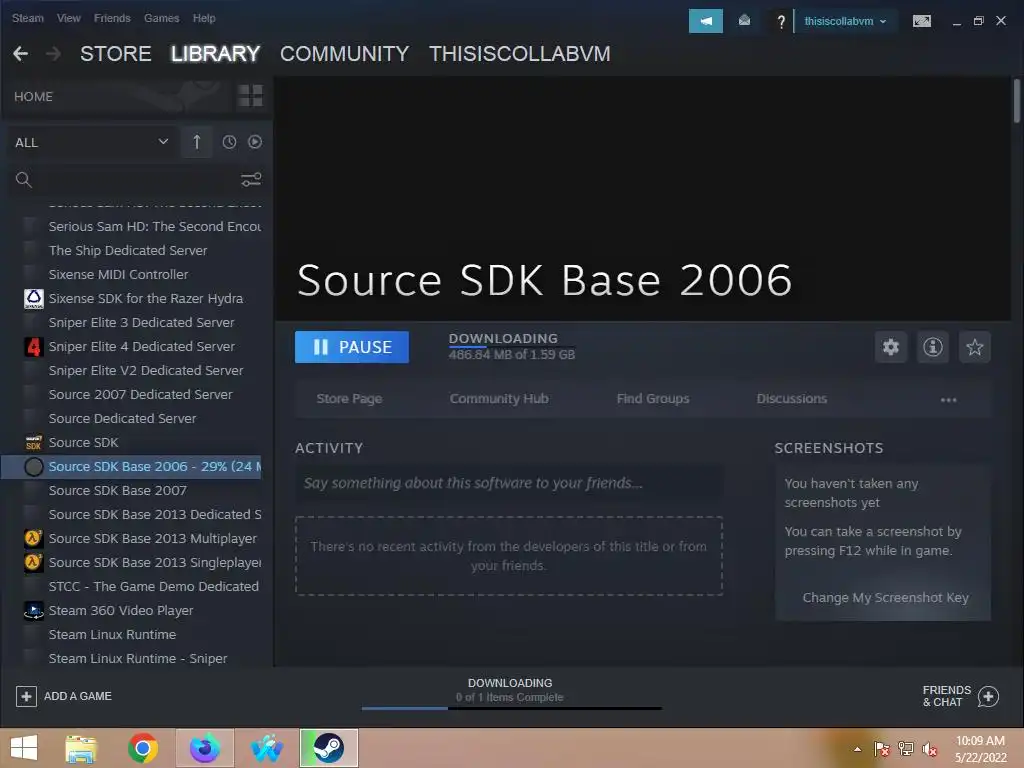The width and height of the screenshot is (1024, 768).
Task: Click the Source SDK list icon
Action: 34,442
